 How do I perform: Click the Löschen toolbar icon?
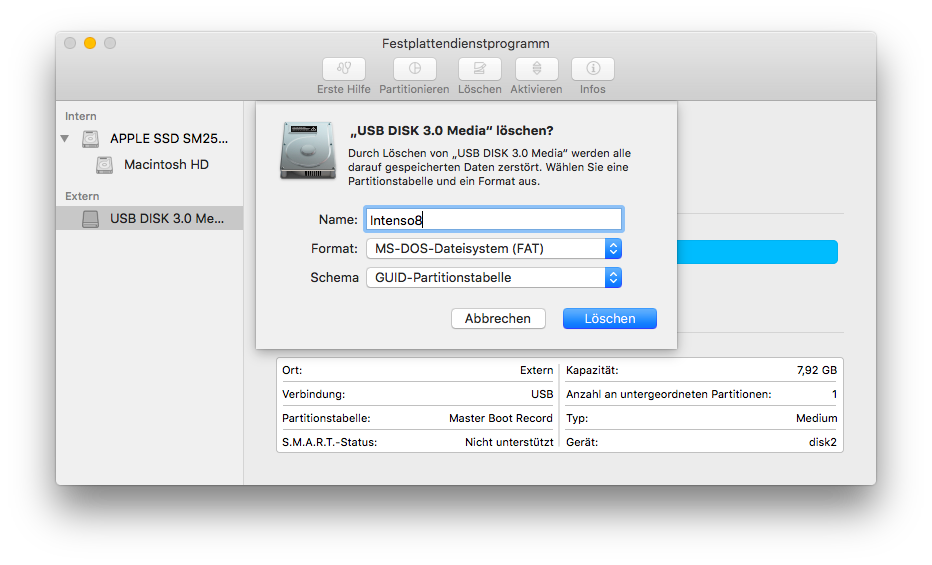coord(479,69)
